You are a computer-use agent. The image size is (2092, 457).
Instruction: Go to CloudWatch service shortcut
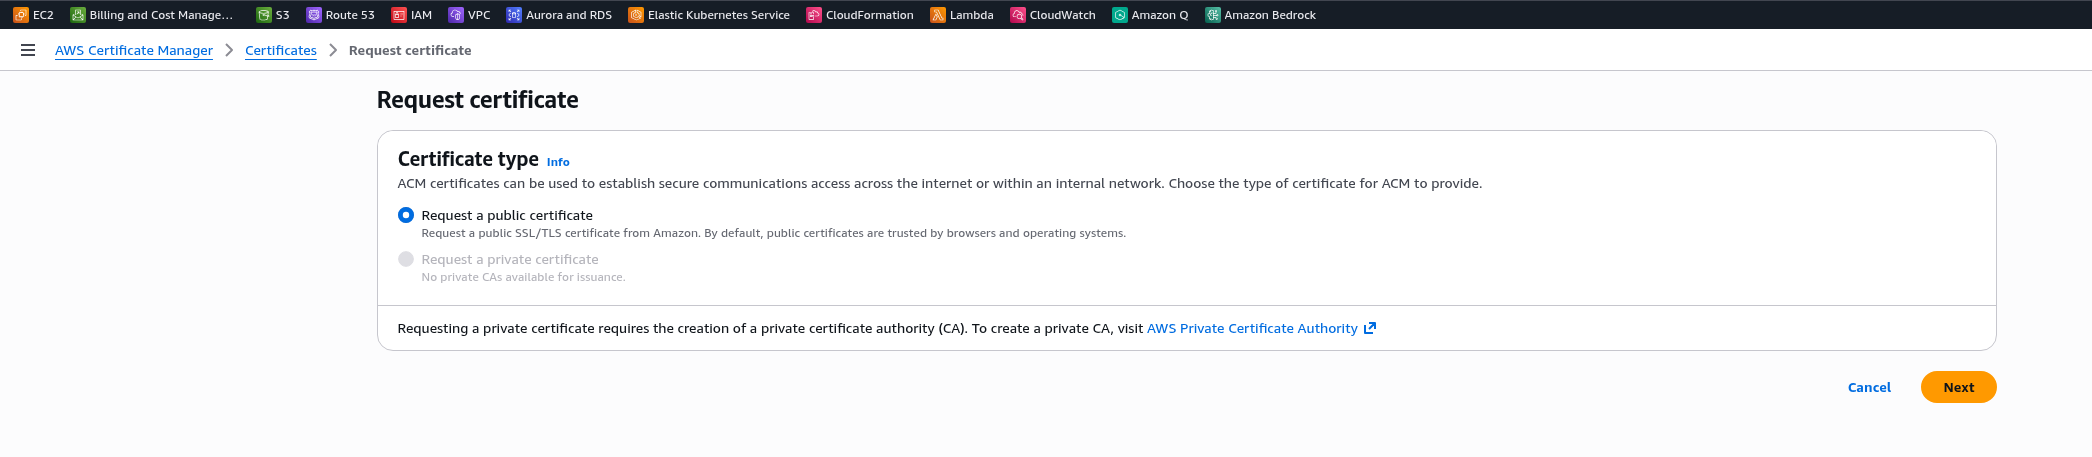coord(1053,15)
